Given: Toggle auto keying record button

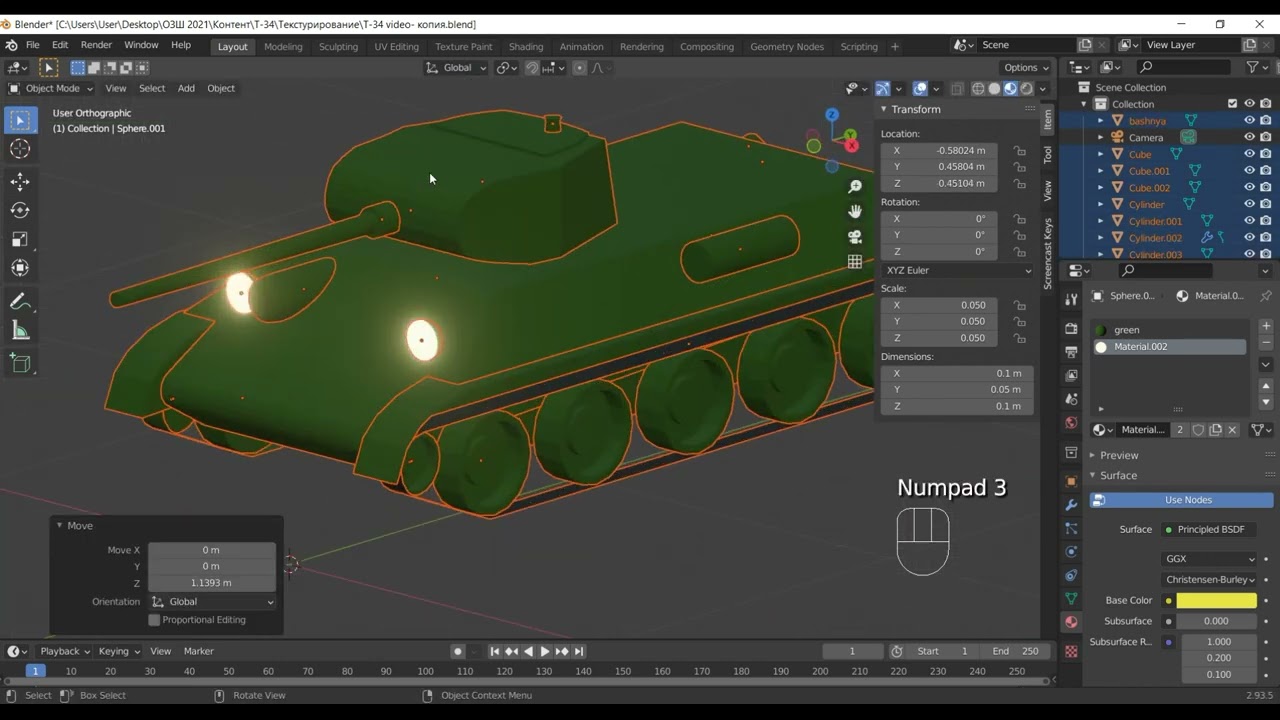Looking at the screenshot, I should 458,651.
